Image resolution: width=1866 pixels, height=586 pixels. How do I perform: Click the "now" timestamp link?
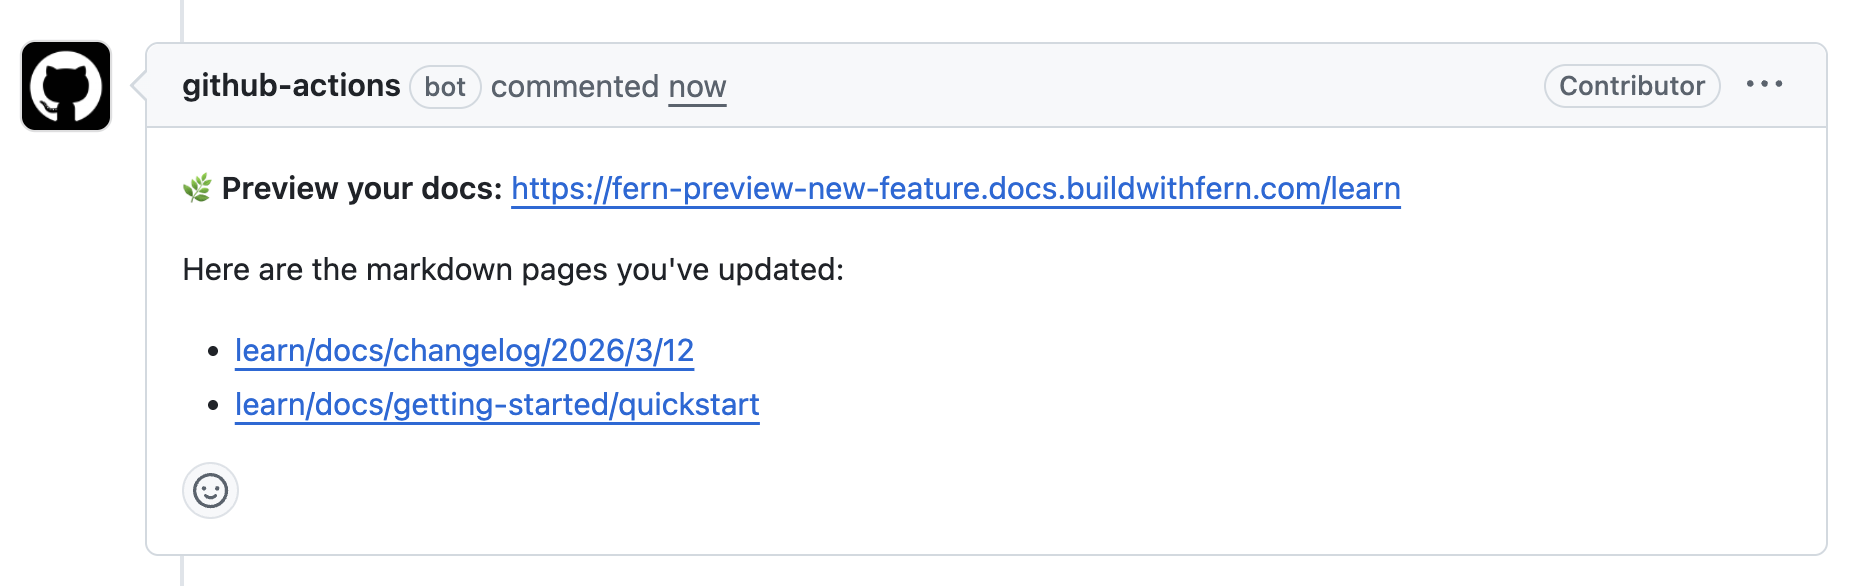click(697, 87)
